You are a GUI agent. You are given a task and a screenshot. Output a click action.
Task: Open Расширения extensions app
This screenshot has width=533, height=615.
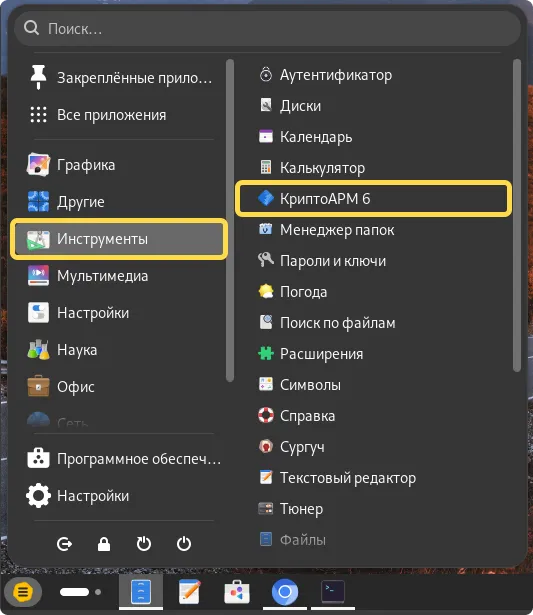click(373, 353)
